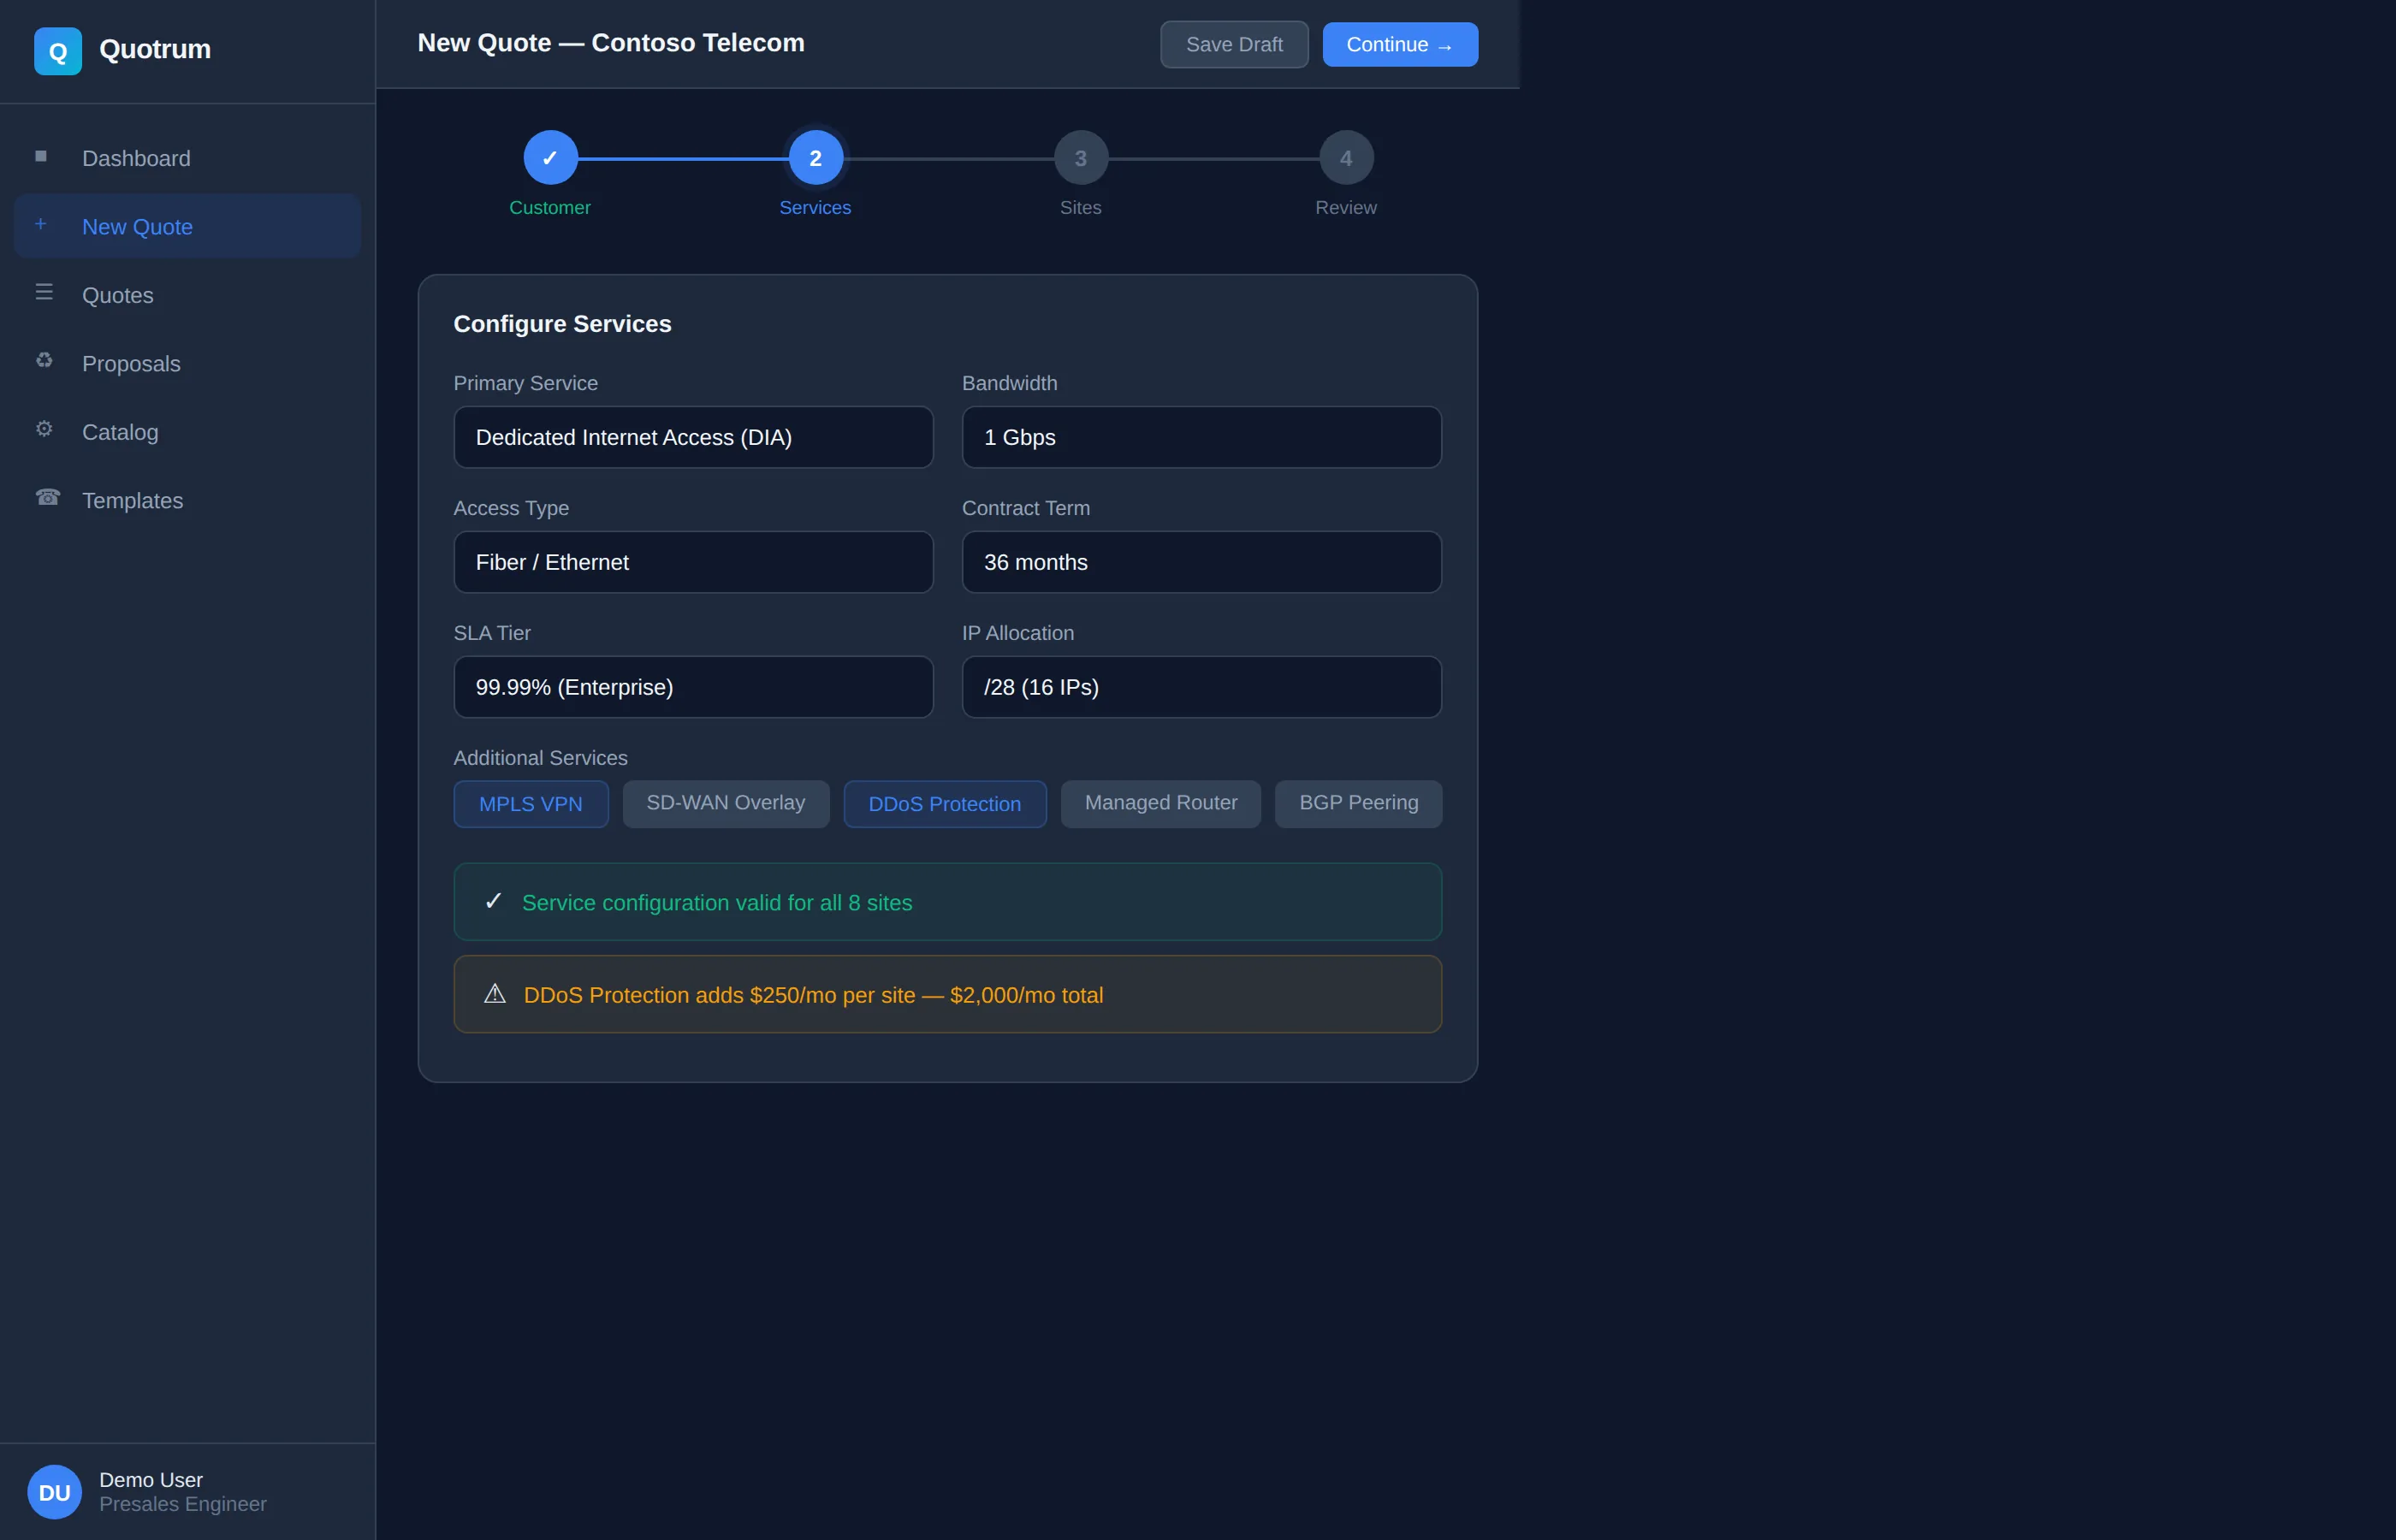Click the Catalog gear icon
2396x1540 pixels.
[x=44, y=429]
